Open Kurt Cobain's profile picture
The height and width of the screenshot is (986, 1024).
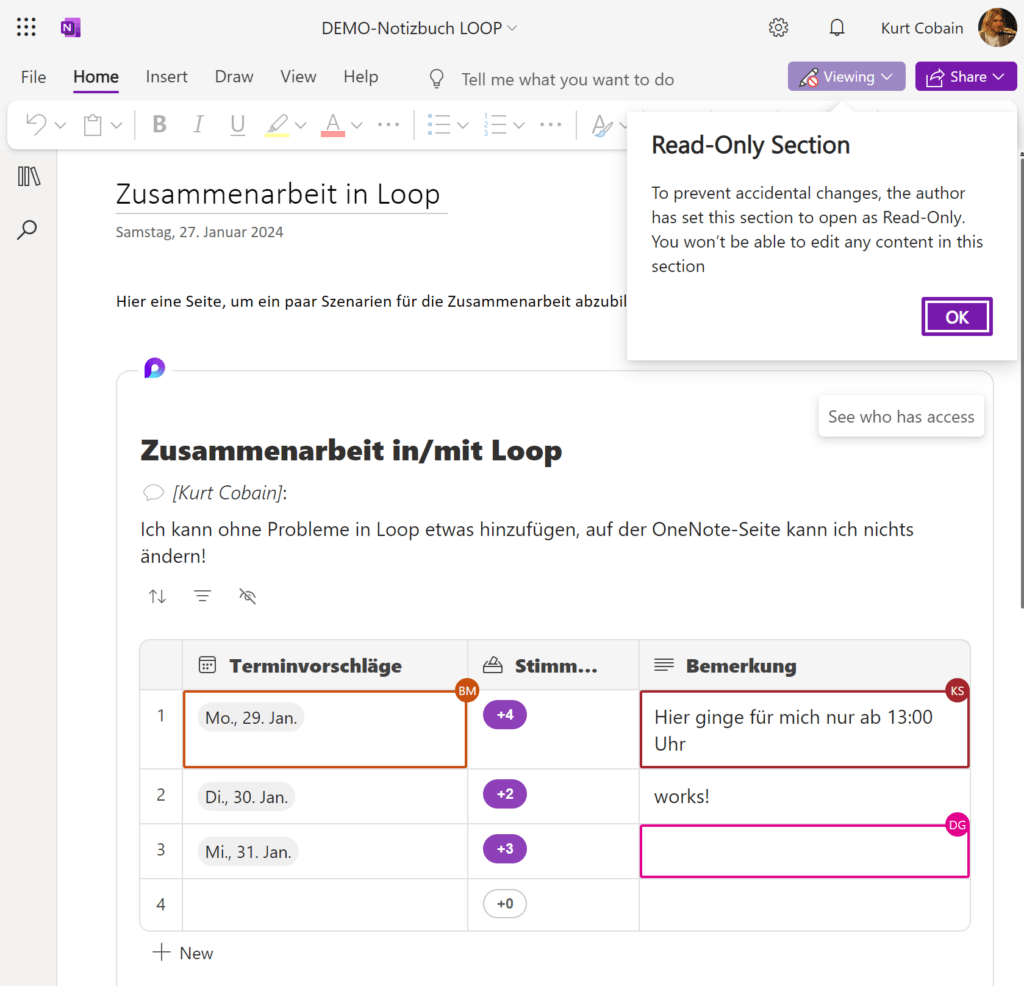click(x=997, y=27)
